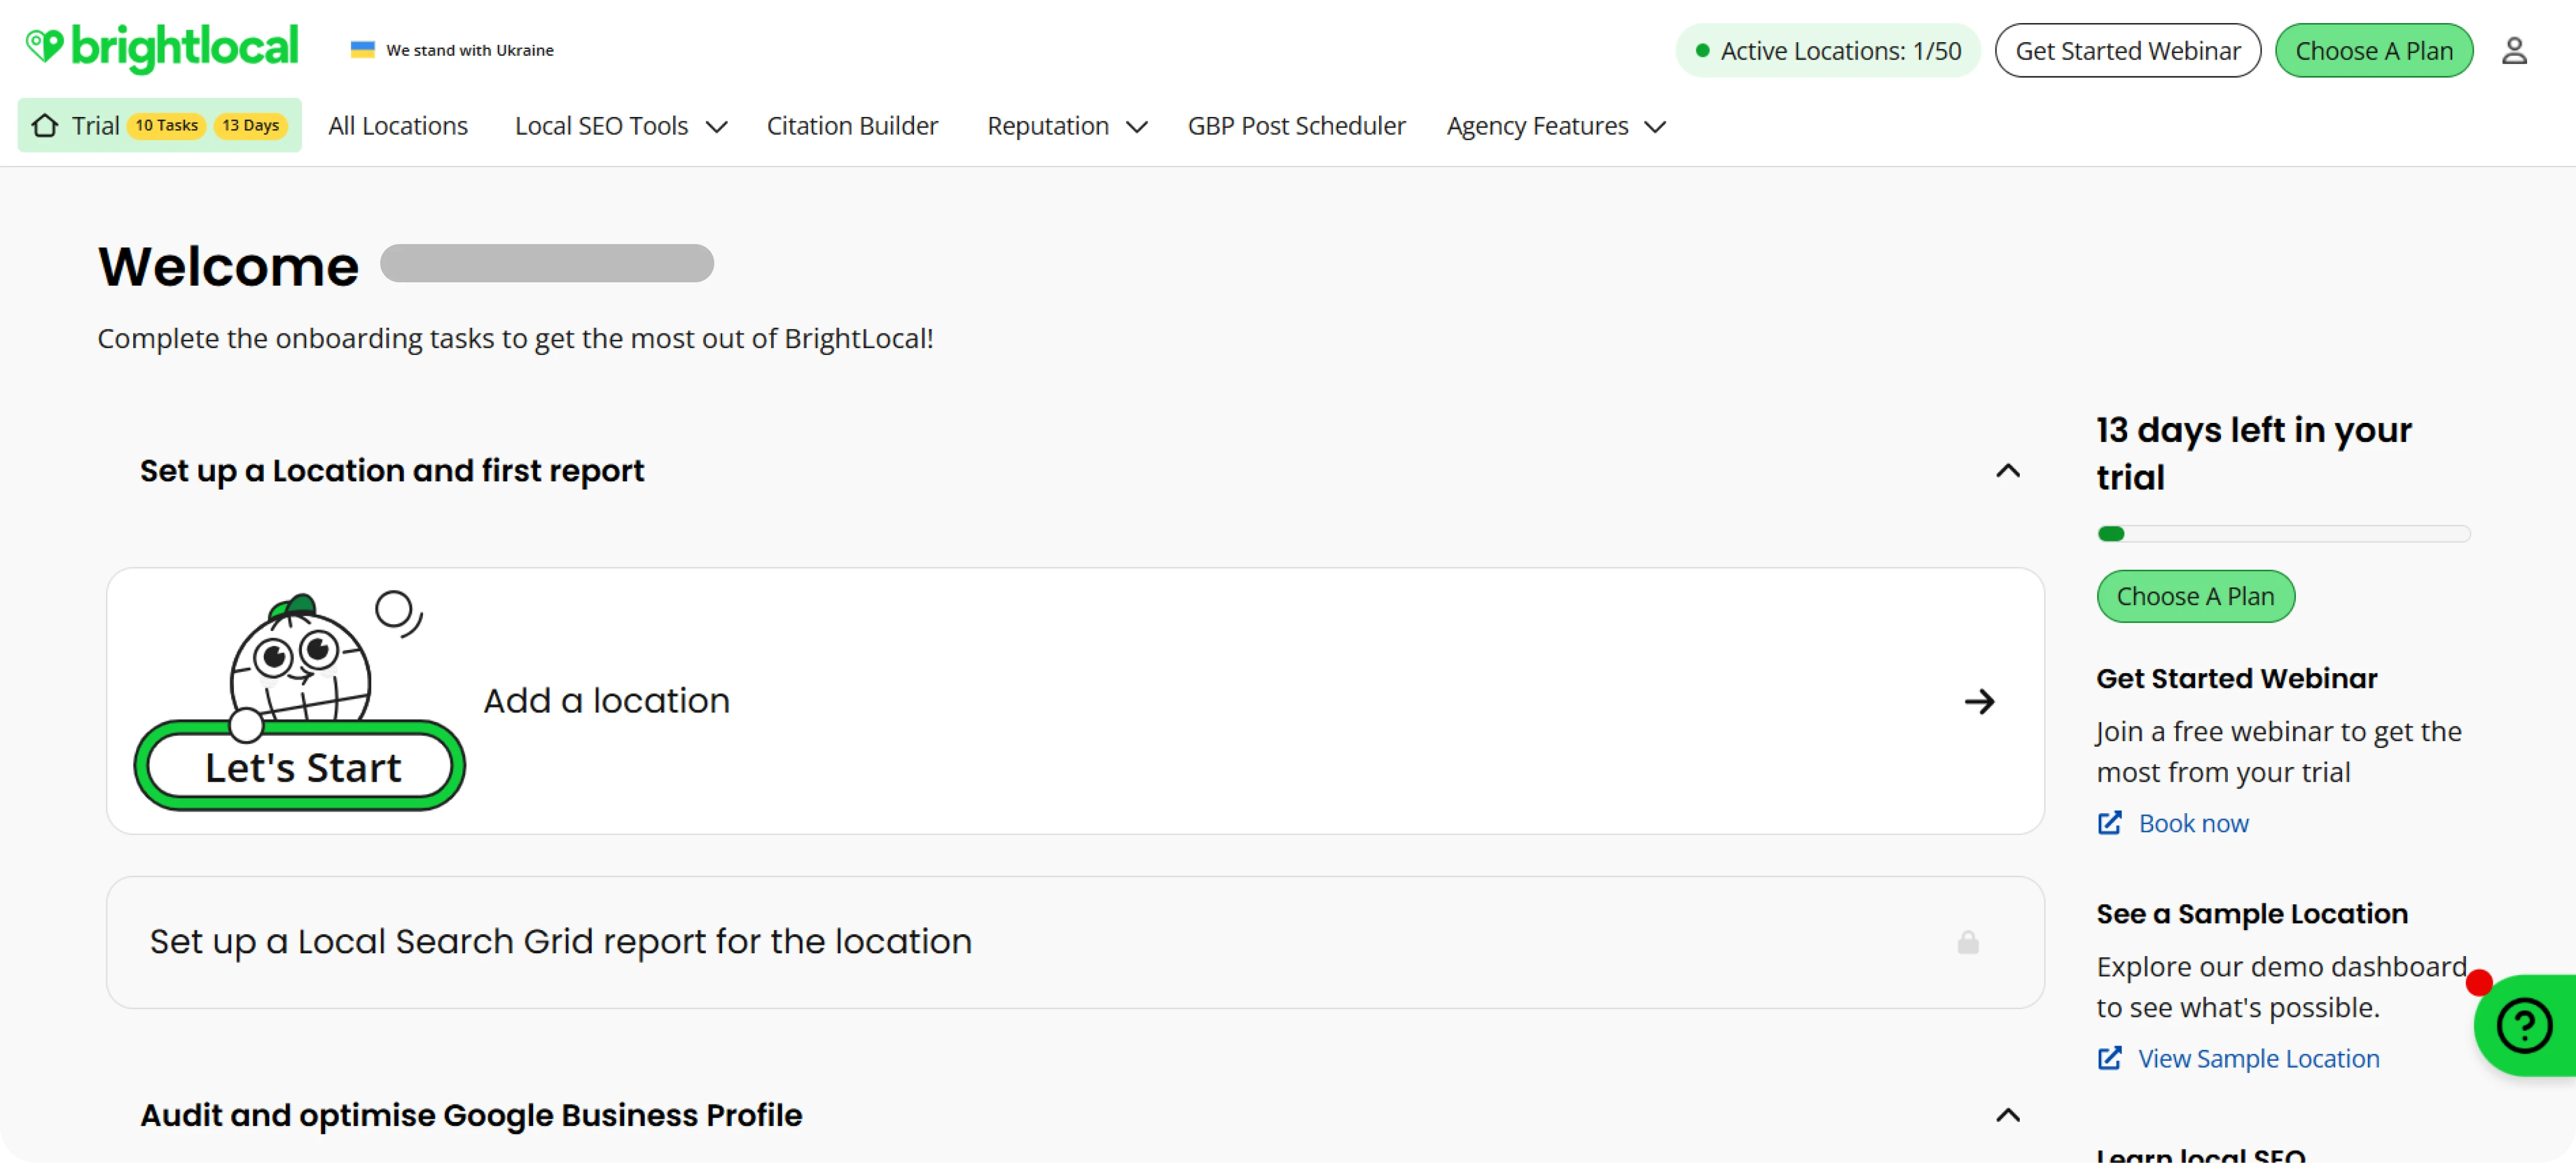Go to All Locations

point(398,125)
